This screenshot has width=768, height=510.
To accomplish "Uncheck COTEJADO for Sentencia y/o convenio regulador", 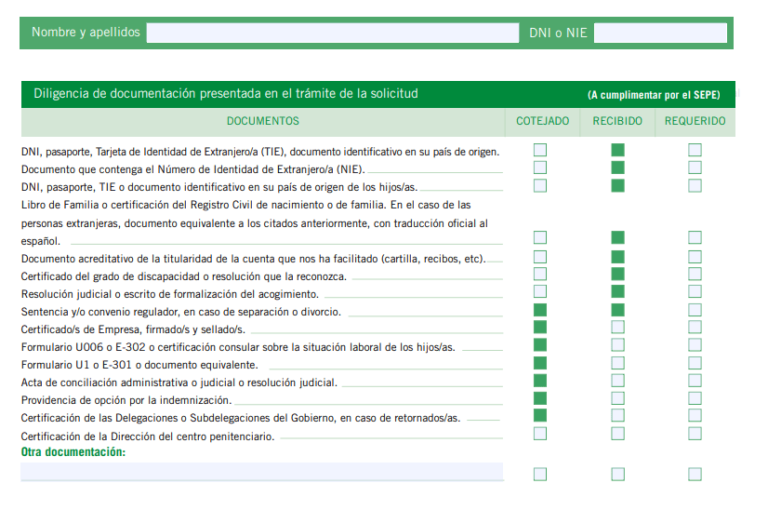I will [540, 310].
